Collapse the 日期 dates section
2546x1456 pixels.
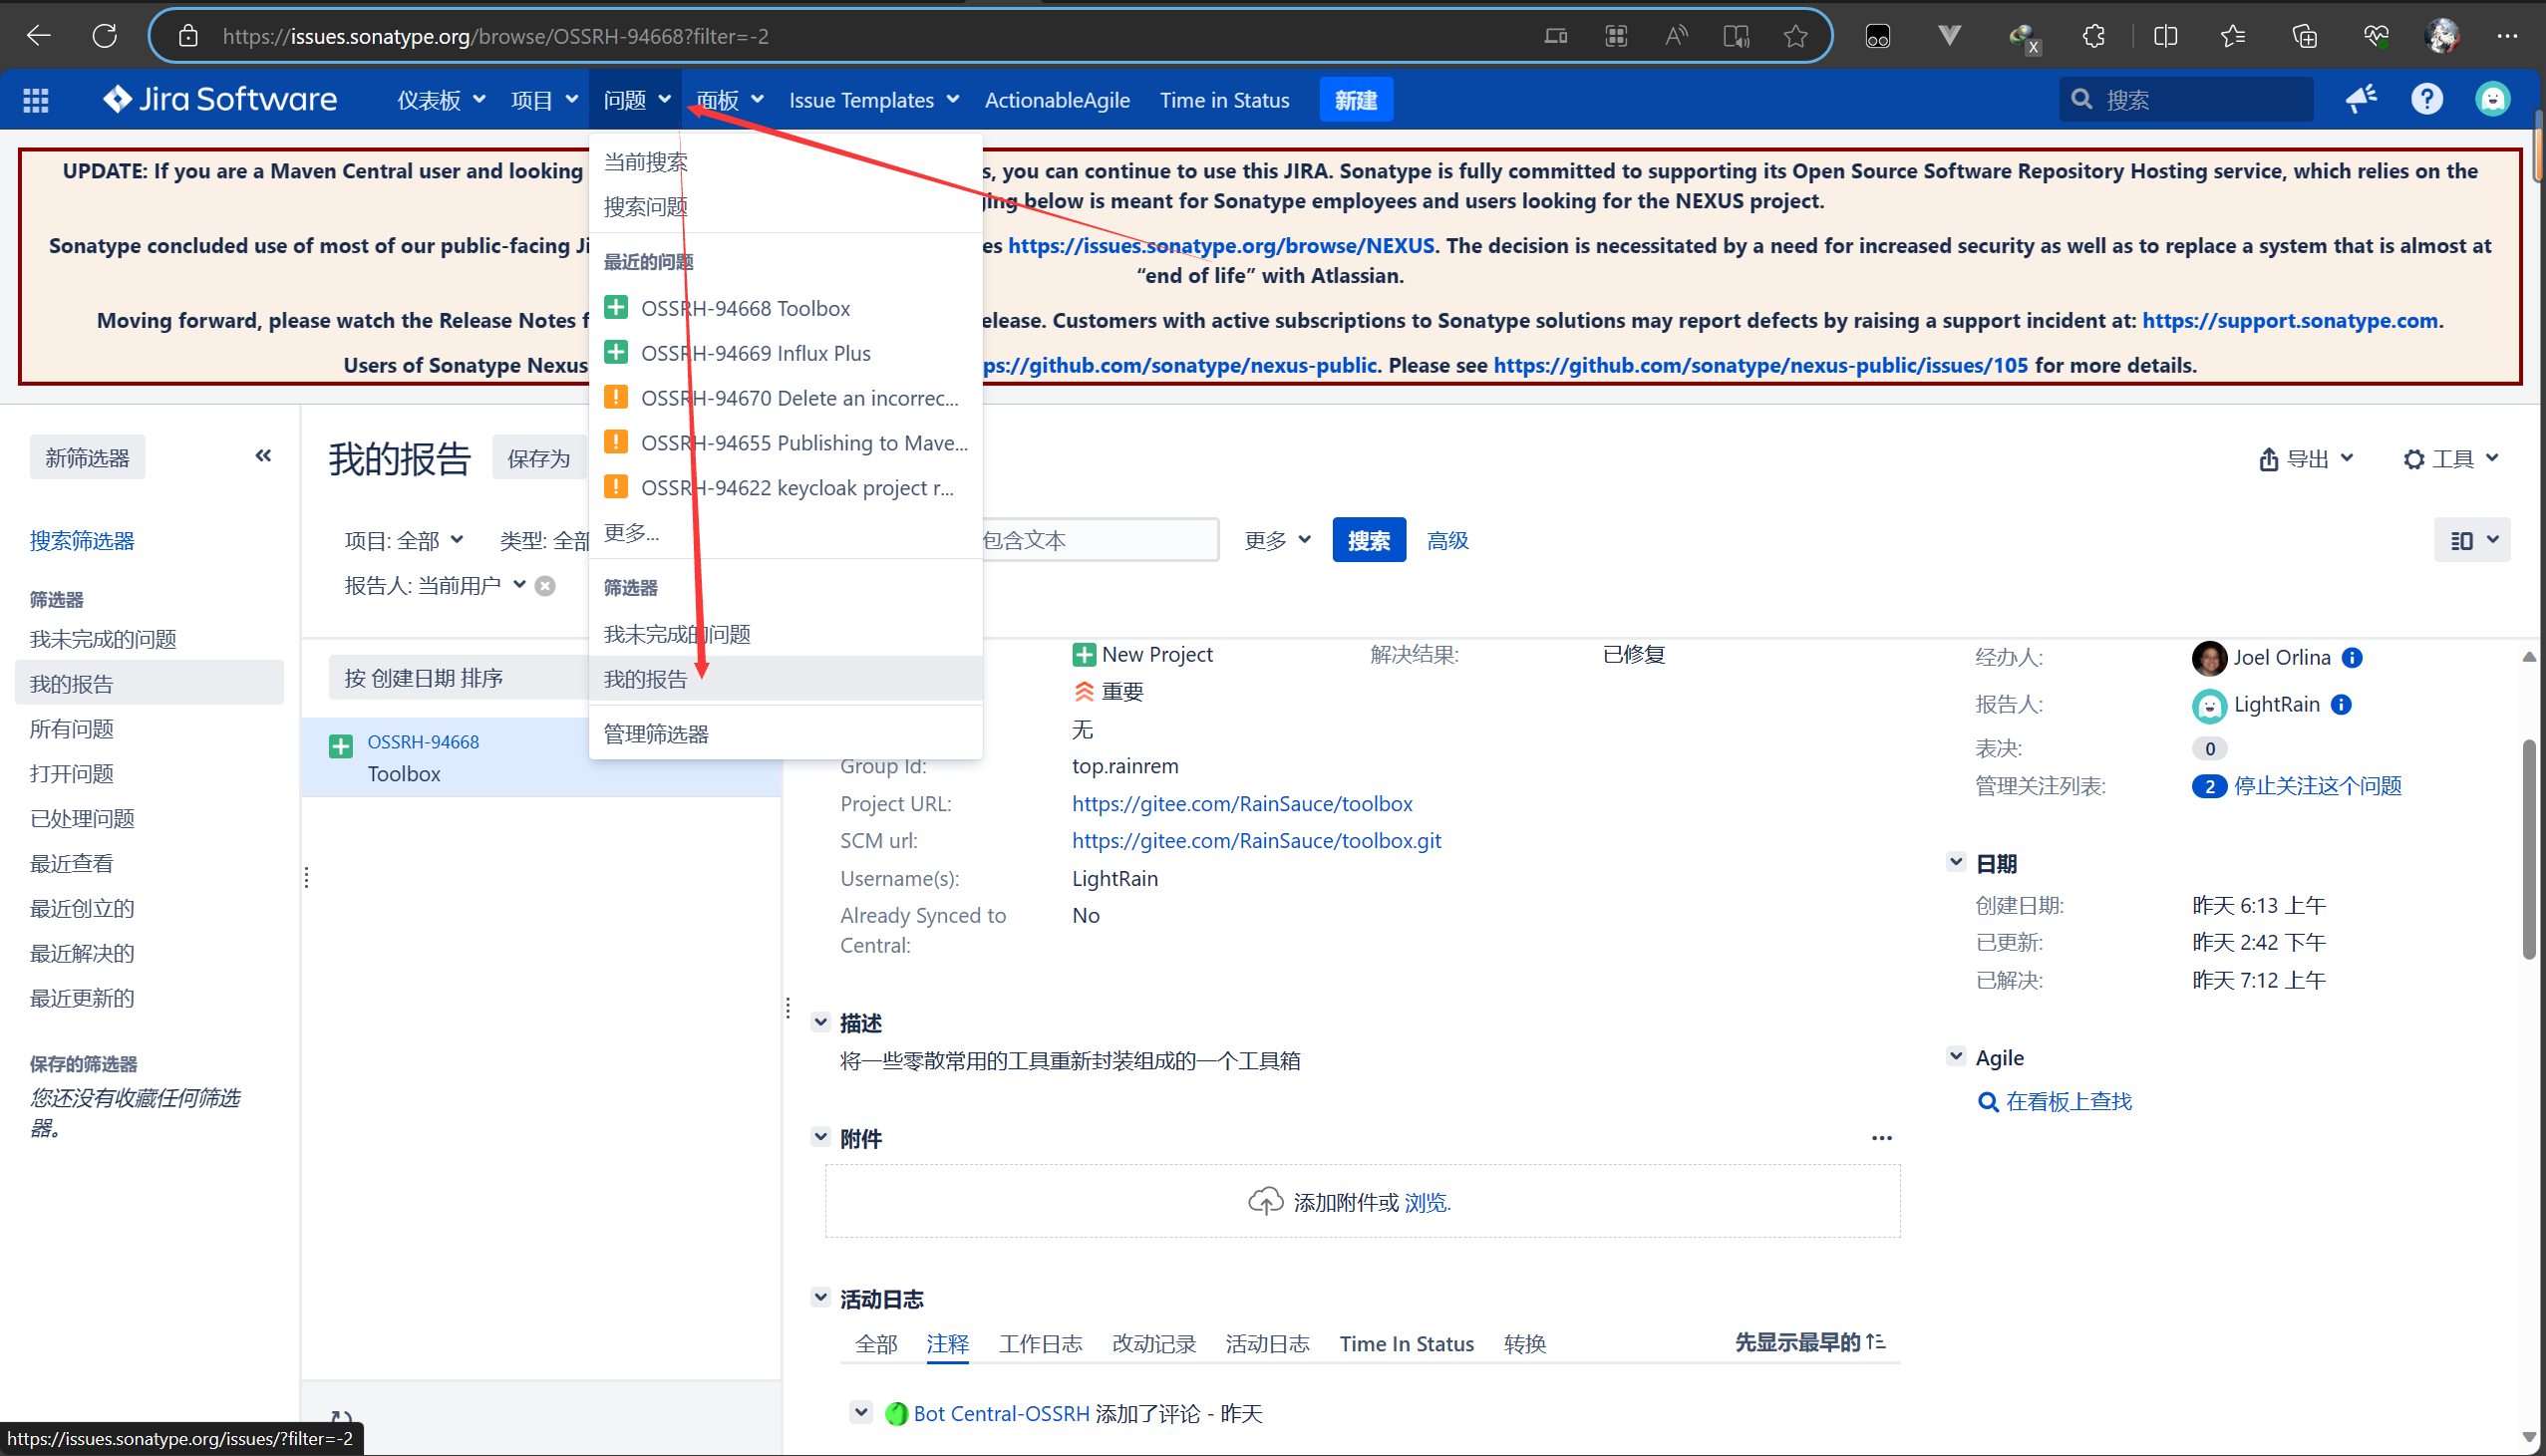[x=1956, y=862]
